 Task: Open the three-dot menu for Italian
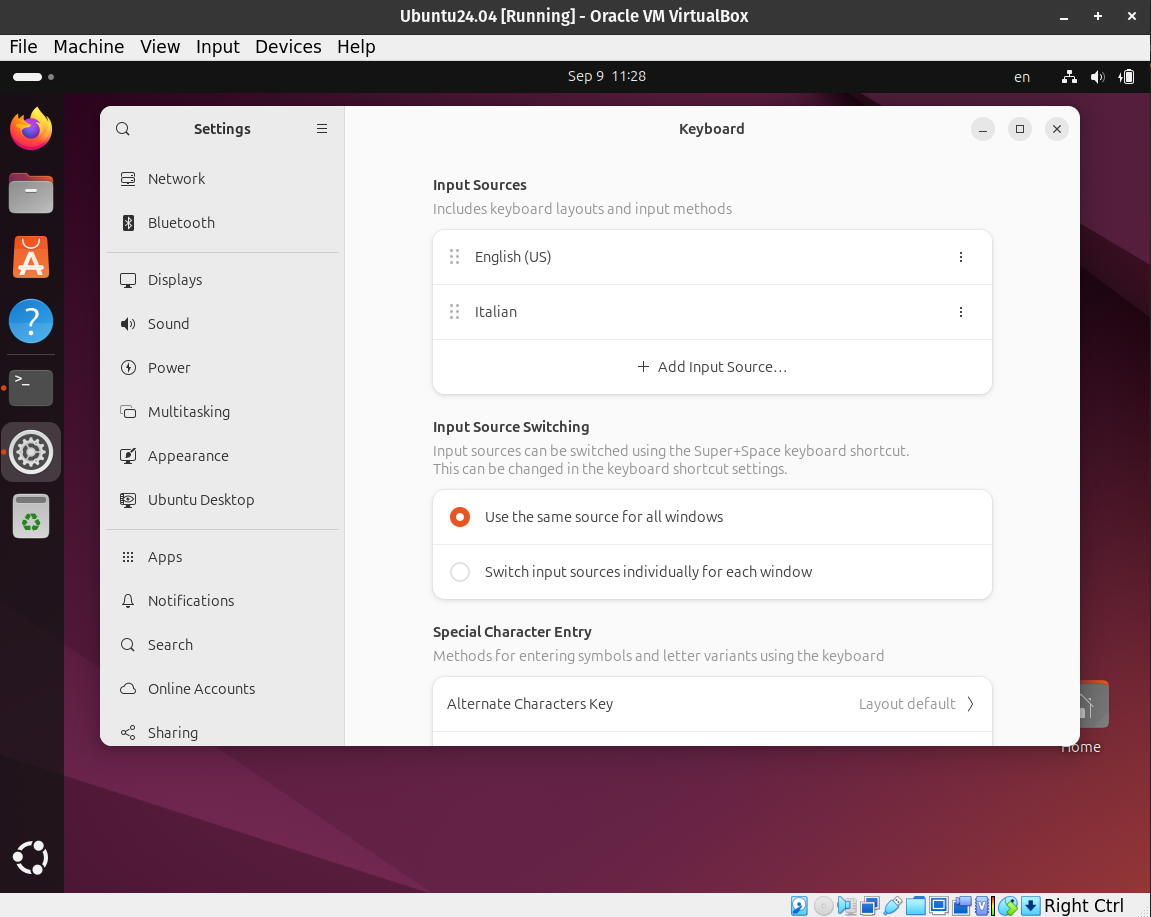click(x=961, y=312)
